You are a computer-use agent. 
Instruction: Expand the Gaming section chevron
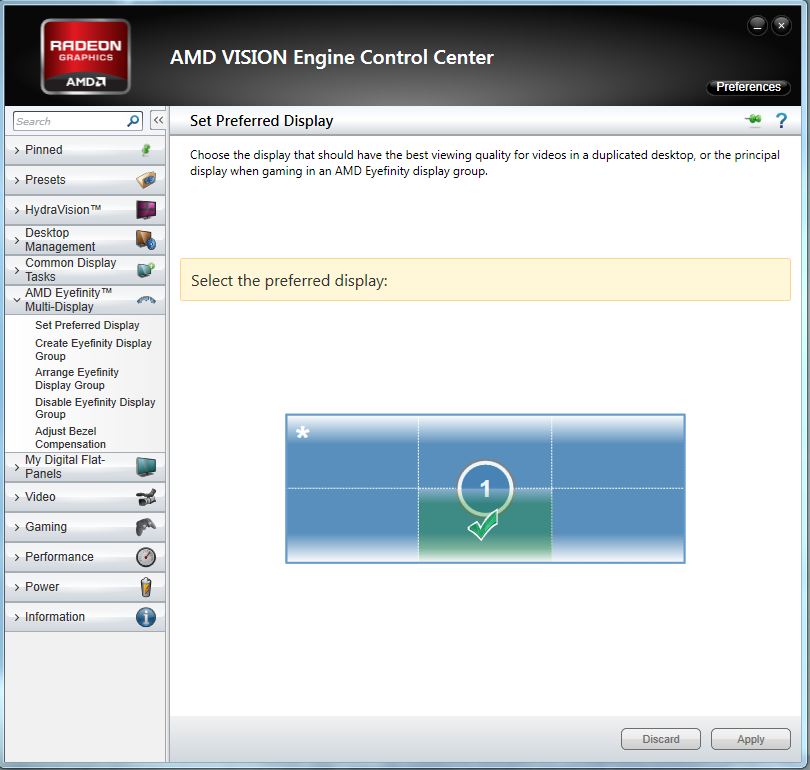(x=17, y=527)
